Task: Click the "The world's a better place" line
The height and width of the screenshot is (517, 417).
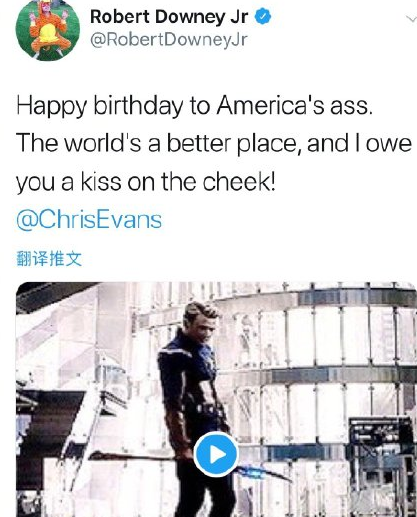Action: pyautogui.click(x=214, y=143)
